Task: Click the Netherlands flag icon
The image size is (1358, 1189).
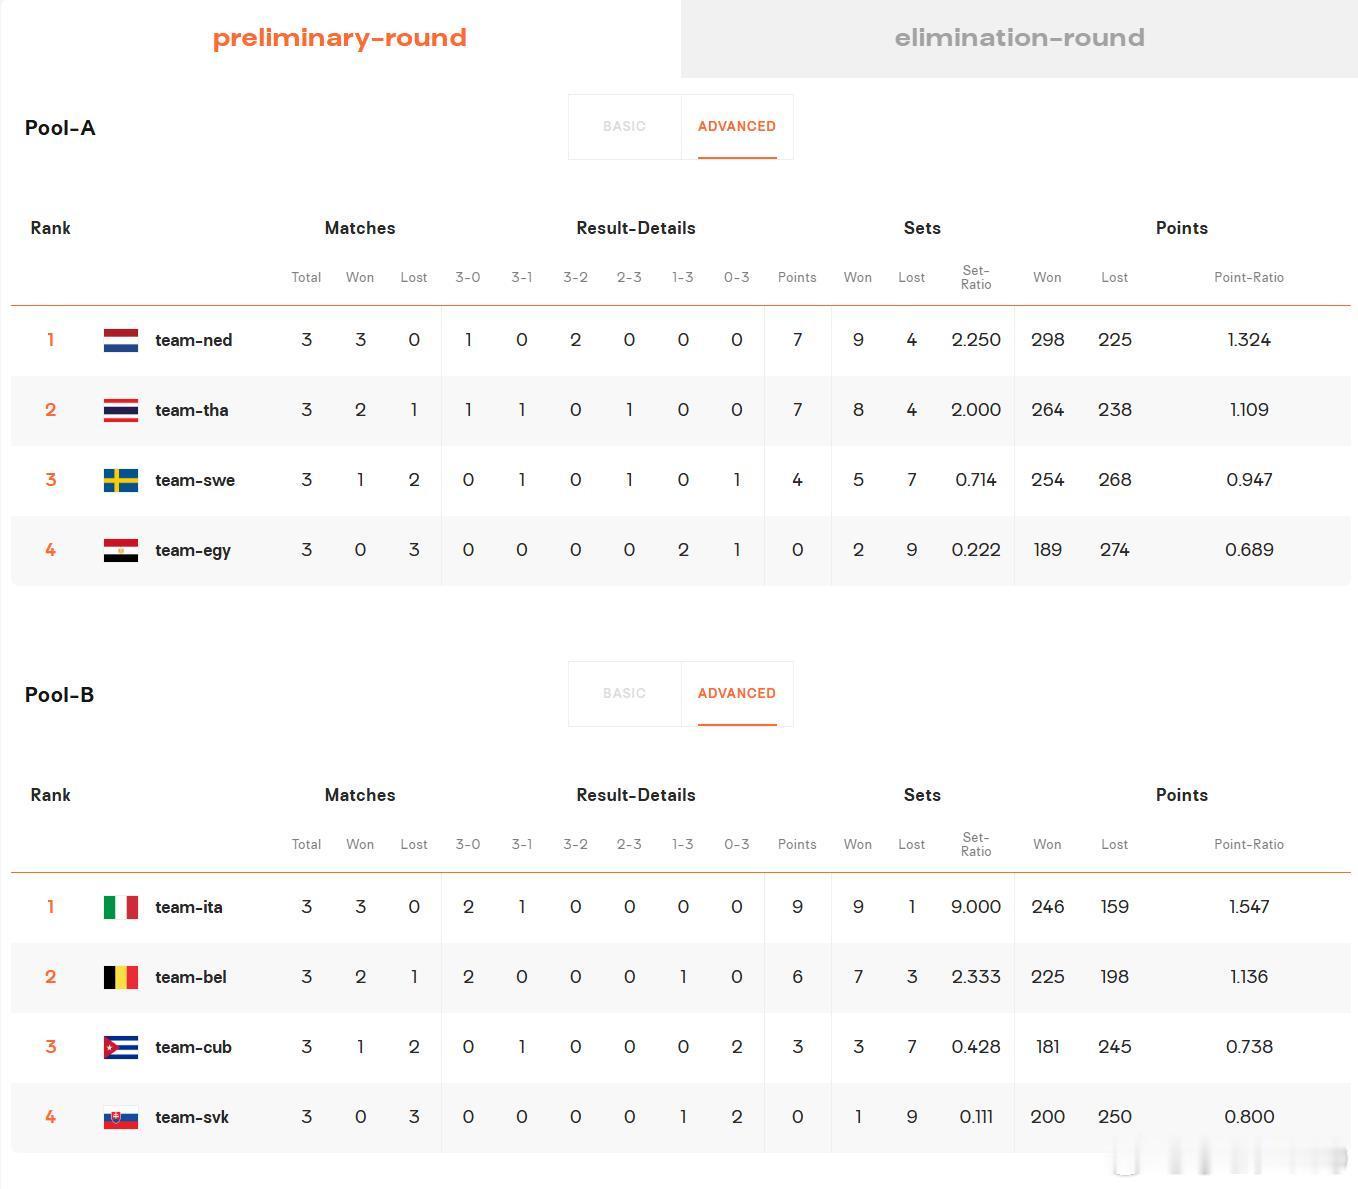Action: click(x=121, y=340)
